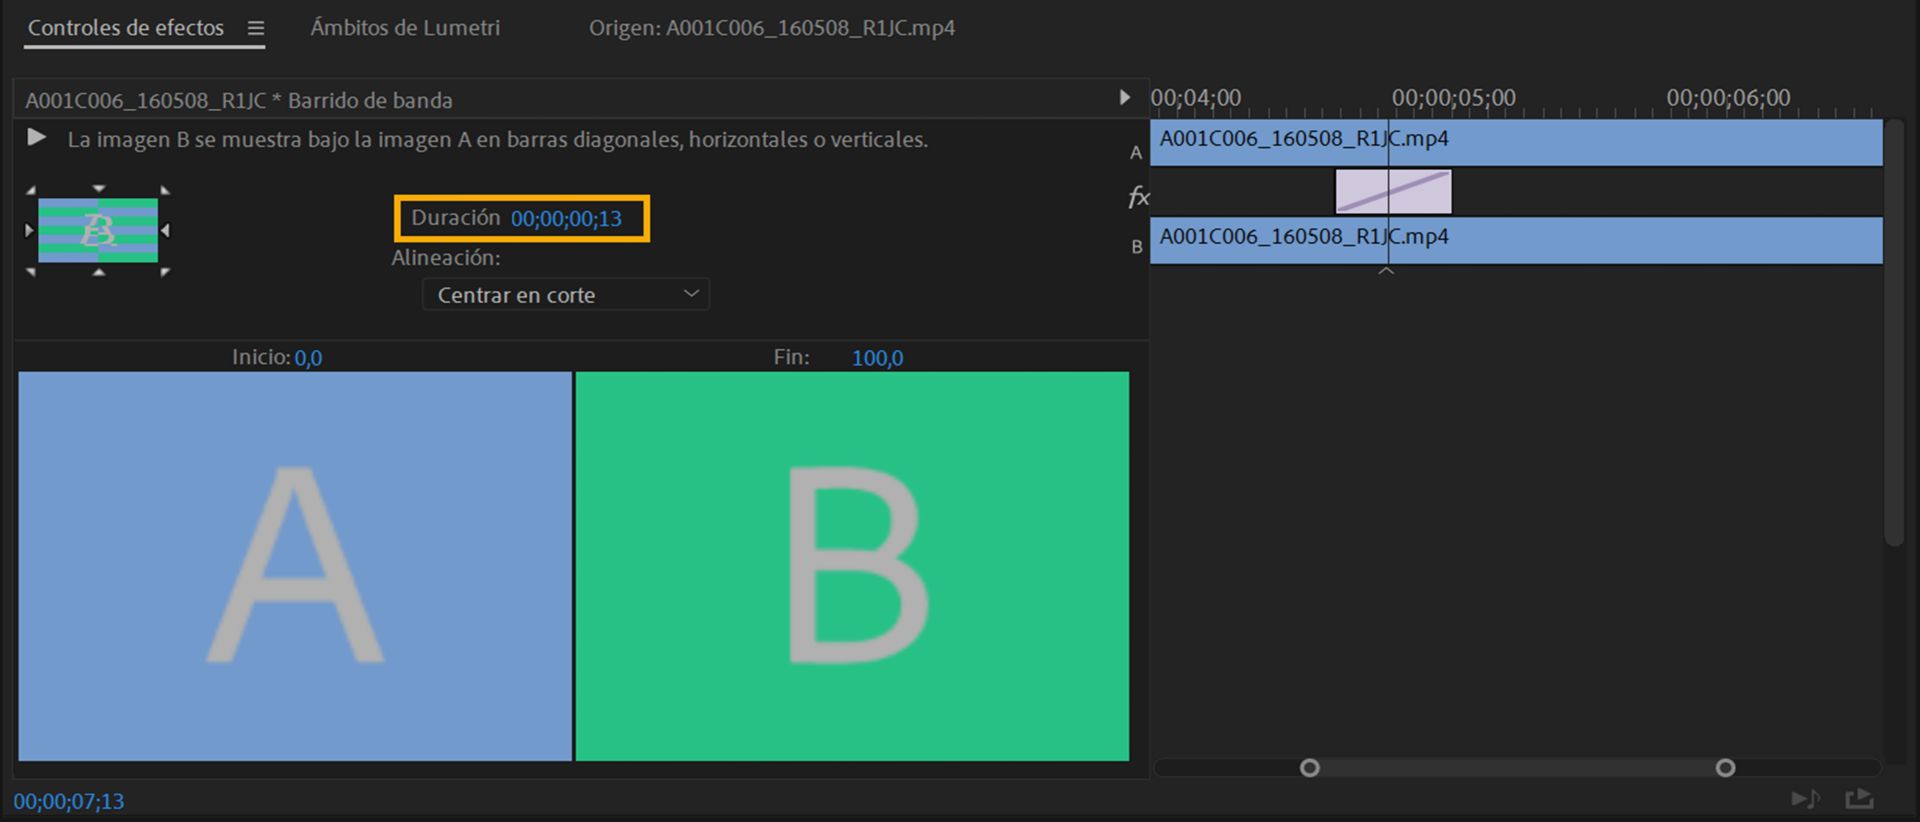The height and width of the screenshot is (822, 1920).
Task: Select the transition block on fx track
Action: 1393,191
